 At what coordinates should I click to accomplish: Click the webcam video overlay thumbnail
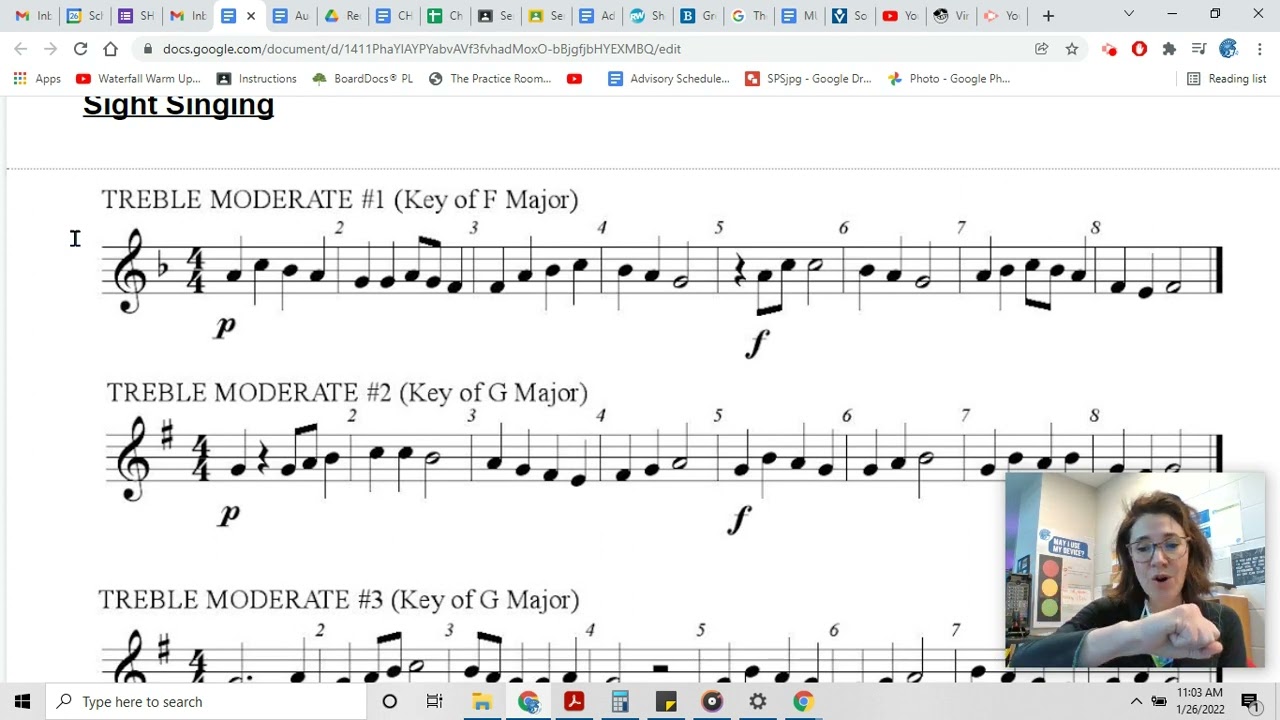pyautogui.click(x=1135, y=570)
